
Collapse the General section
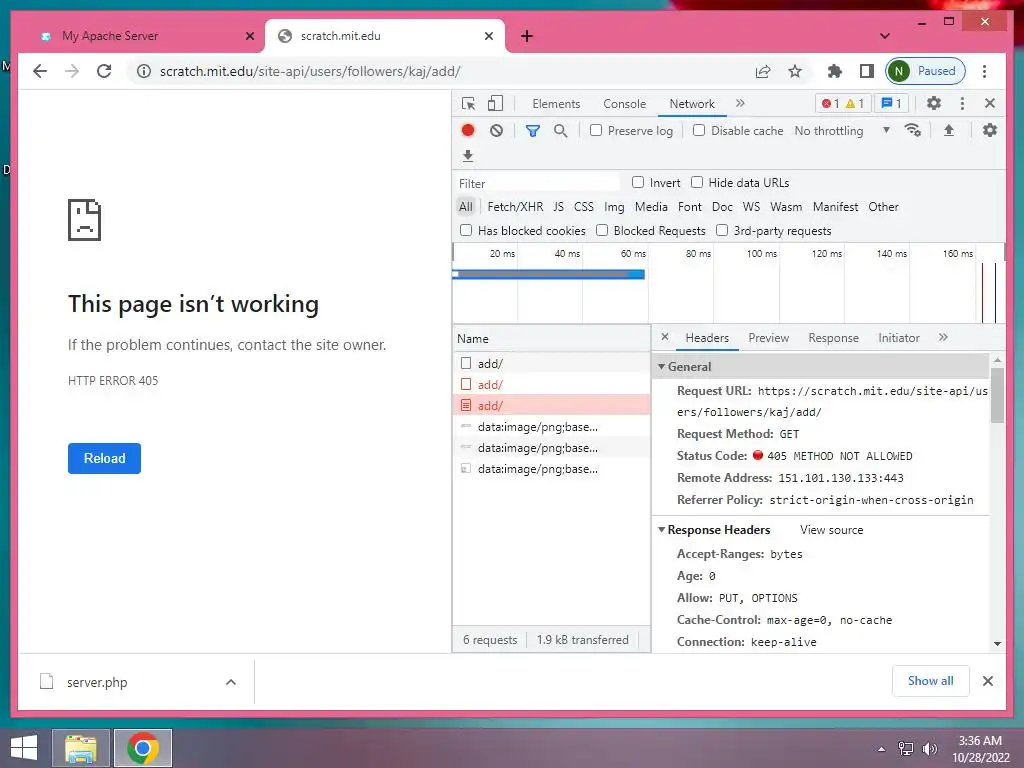point(662,366)
